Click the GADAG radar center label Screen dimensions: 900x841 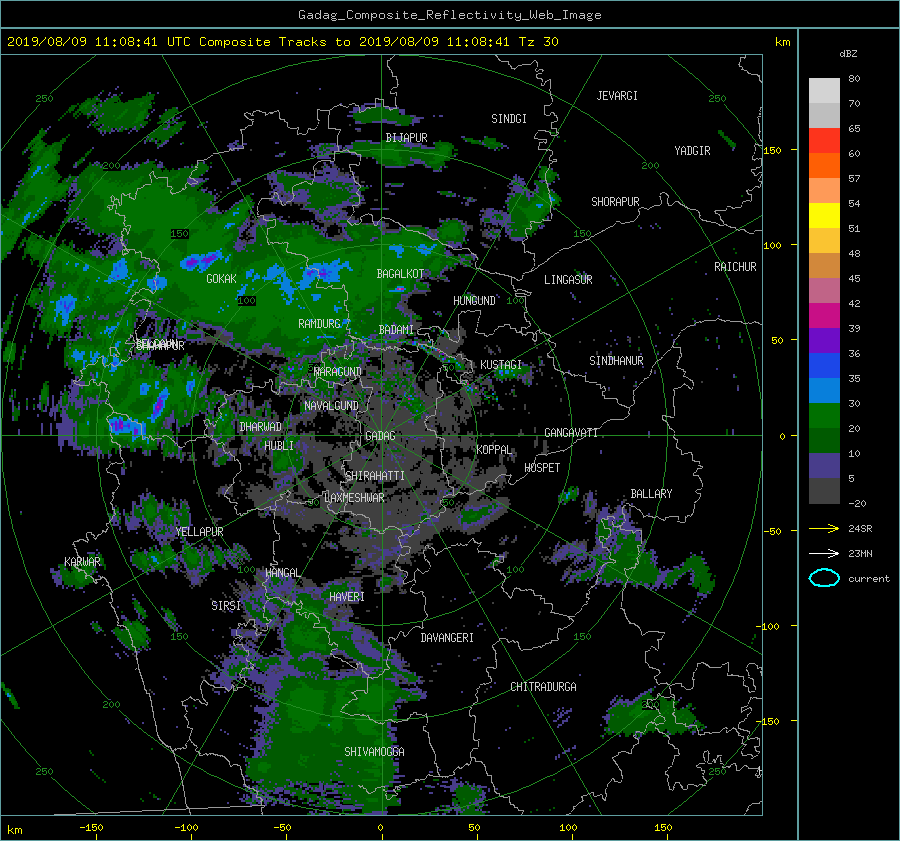pos(381,436)
